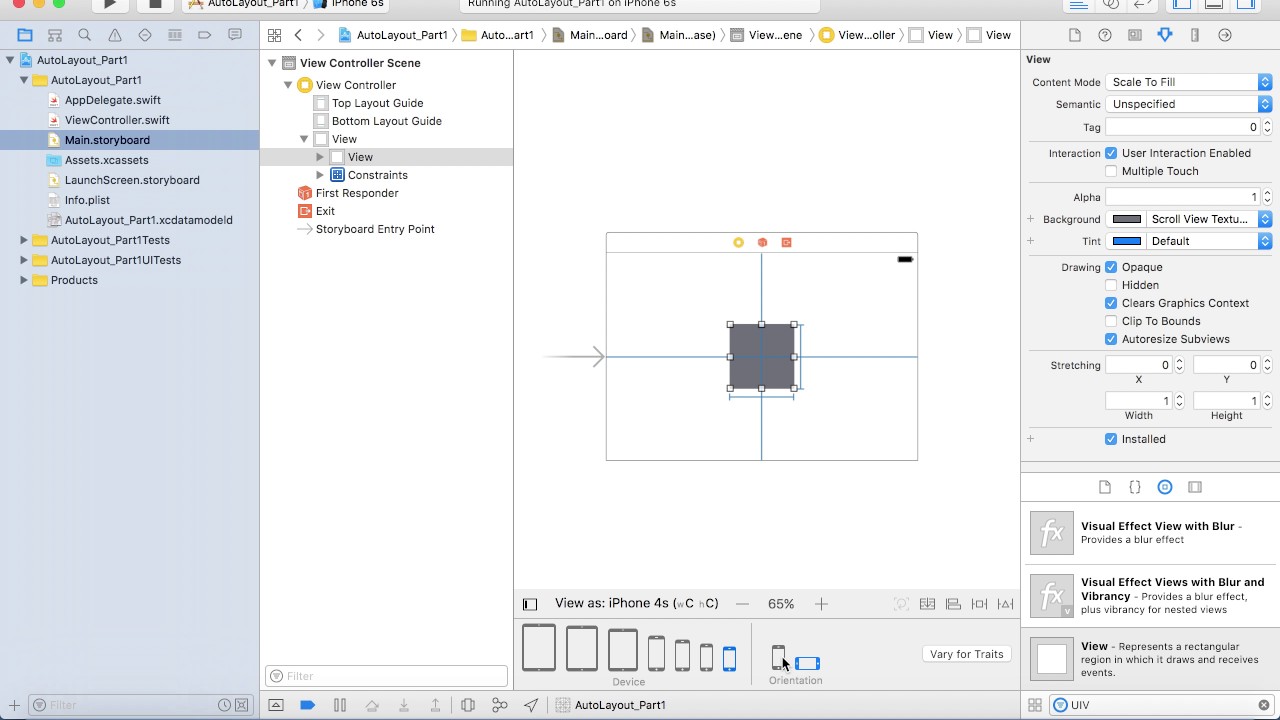Increment the Alpha stepper
1280x720 pixels.
click(1267, 193)
